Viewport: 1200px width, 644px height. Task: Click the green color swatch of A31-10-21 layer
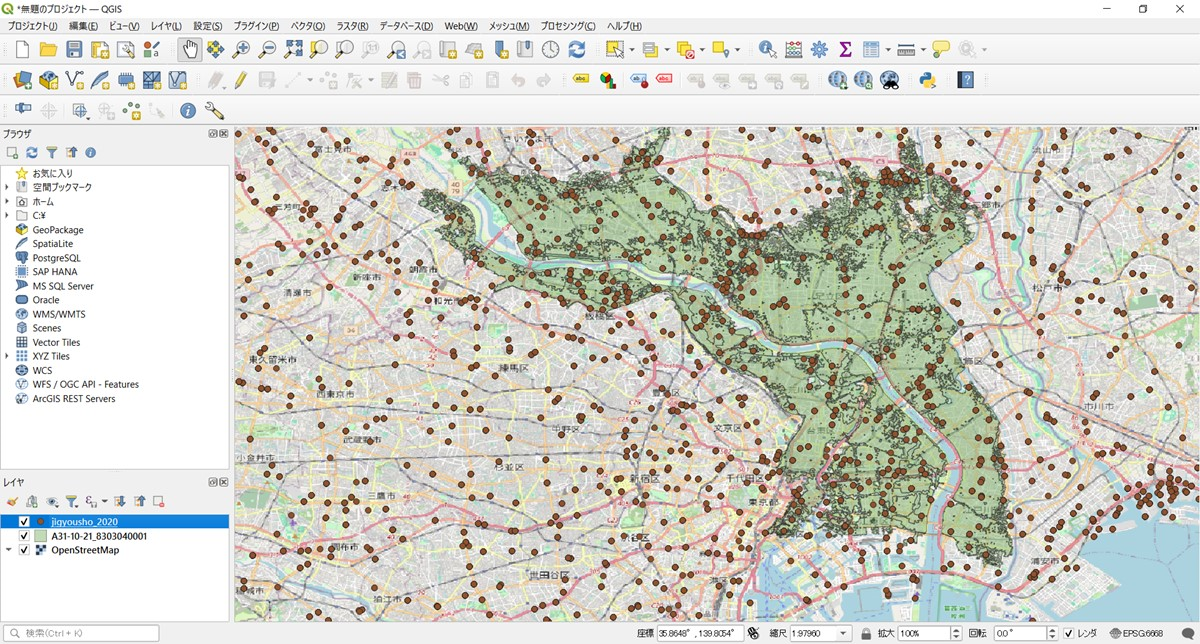(x=40, y=536)
